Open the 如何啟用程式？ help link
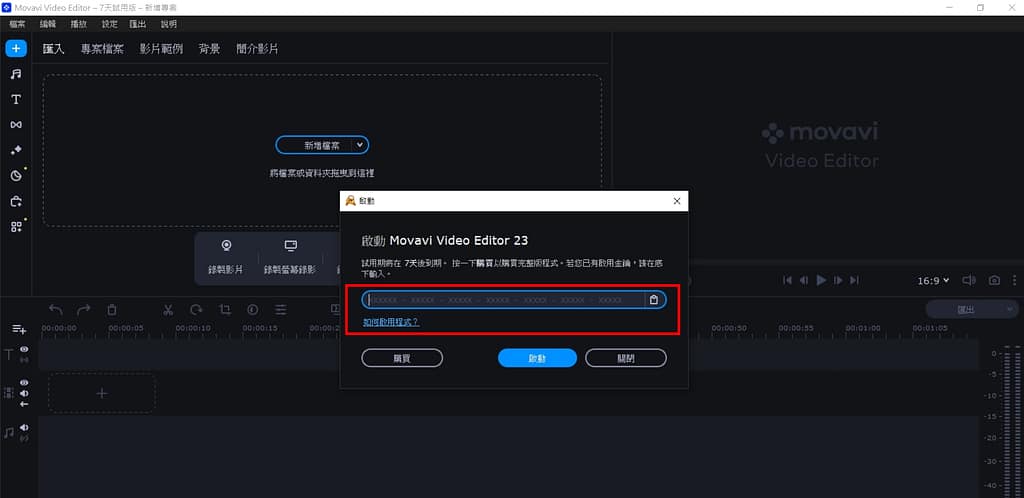1024x498 pixels. [391, 322]
